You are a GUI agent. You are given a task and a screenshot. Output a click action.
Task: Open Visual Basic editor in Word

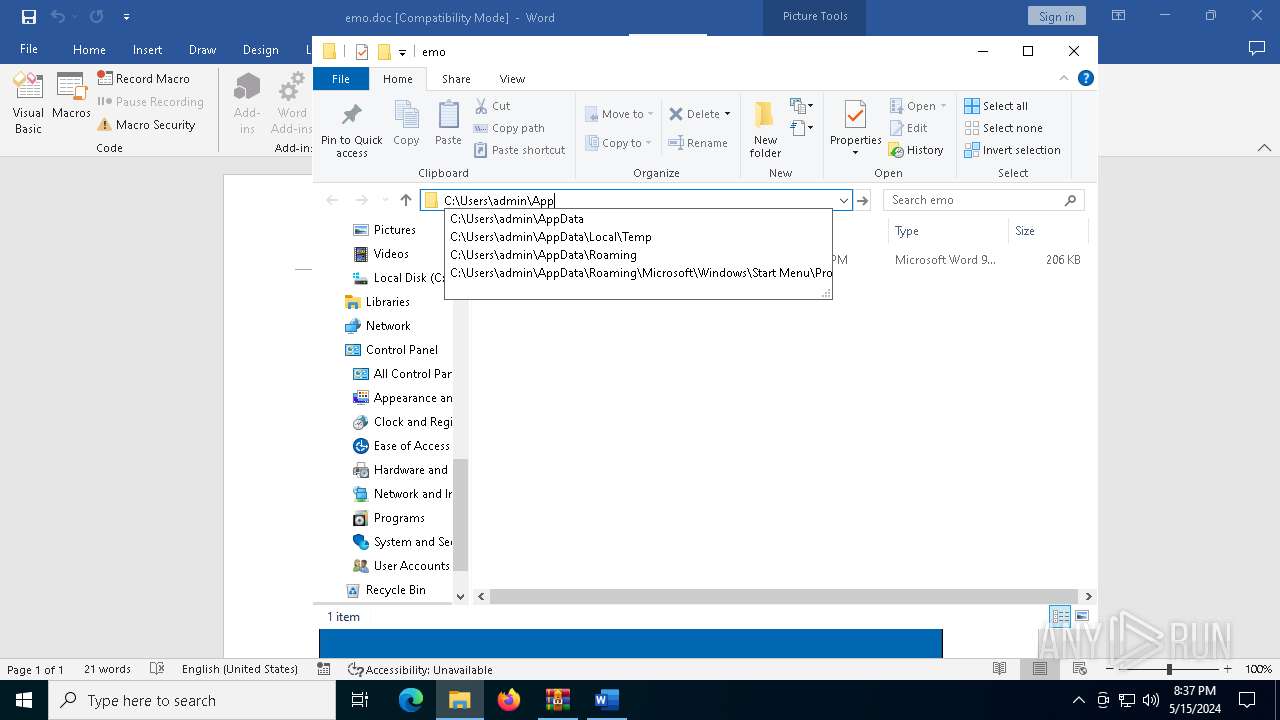(28, 103)
